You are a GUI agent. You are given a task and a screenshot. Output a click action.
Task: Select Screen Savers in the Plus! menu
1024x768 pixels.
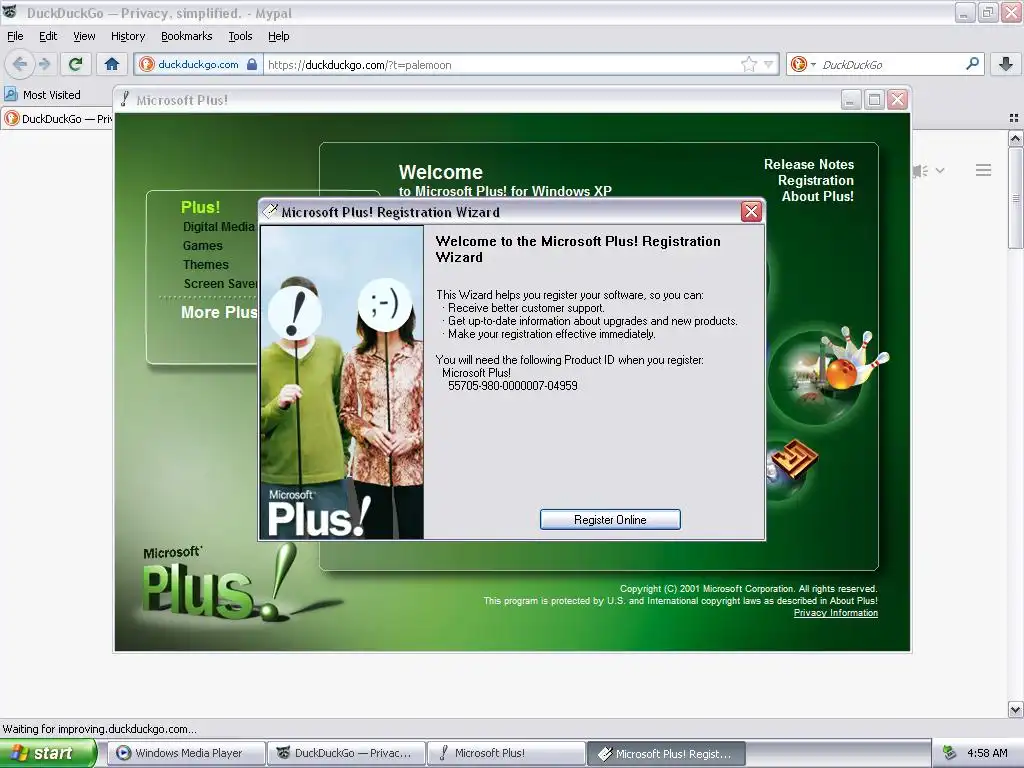point(221,283)
